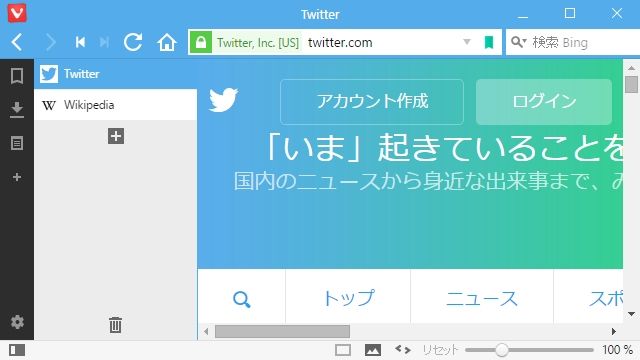Open the Downloads panel
Viewport: 640px width, 360px height.
click(17, 110)
